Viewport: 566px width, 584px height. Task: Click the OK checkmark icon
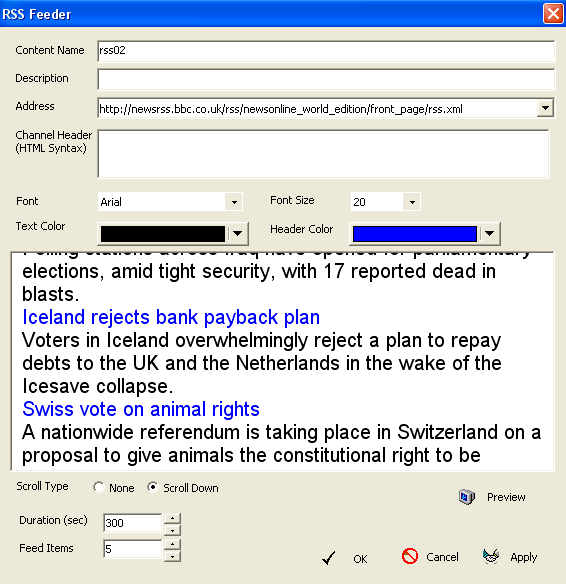[x=329, y=558]
